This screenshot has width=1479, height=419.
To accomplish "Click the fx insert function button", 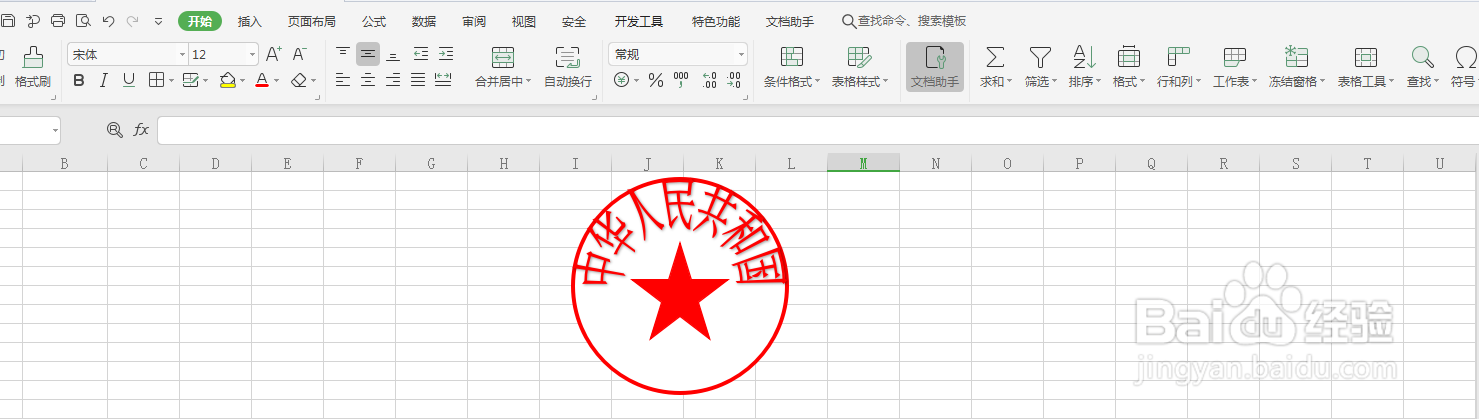I will click(141, 130).
